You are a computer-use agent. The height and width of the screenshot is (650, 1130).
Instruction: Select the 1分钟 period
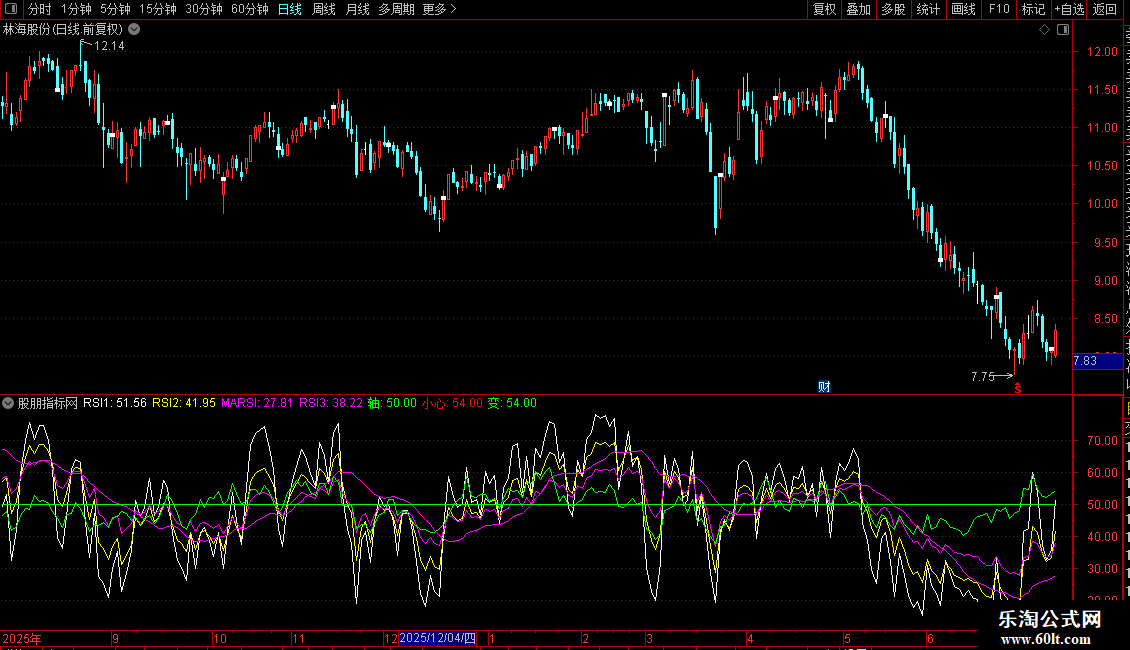pos(76,9)
